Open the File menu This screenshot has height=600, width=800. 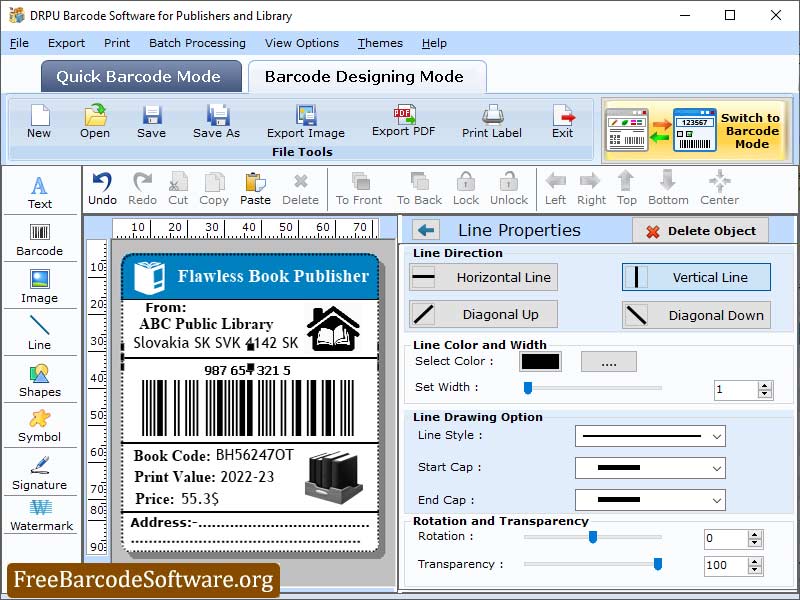19,43
